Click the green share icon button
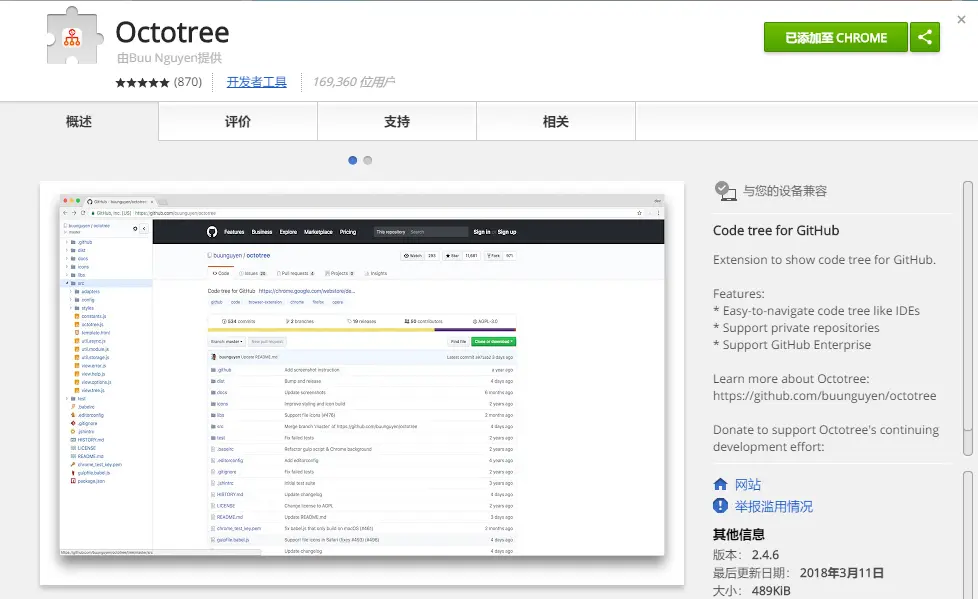Viewport: 978px width, 599px height. (925, 37)
